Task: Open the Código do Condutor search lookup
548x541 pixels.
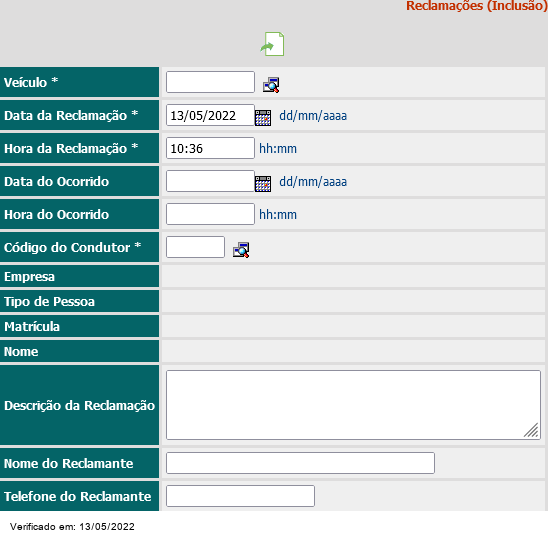Action: coord(241,250)
